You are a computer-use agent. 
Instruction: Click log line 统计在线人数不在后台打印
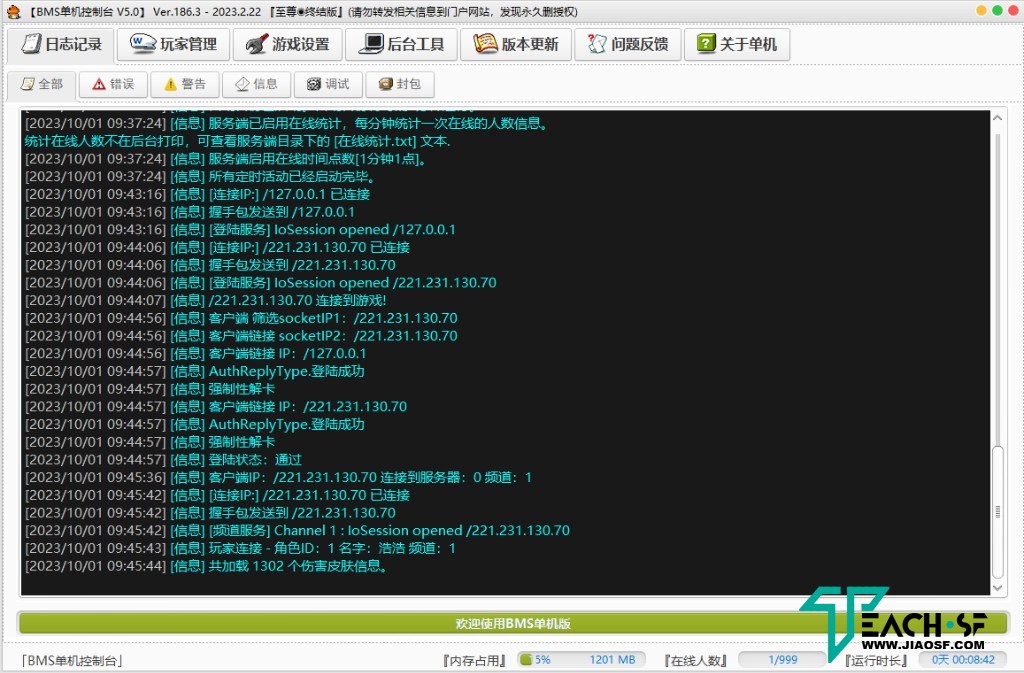click(x=237, y=141)
